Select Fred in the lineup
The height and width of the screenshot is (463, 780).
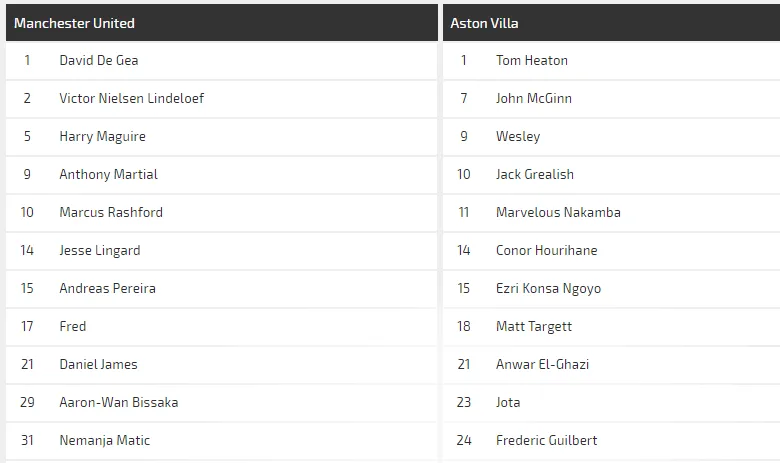(73, 326)
